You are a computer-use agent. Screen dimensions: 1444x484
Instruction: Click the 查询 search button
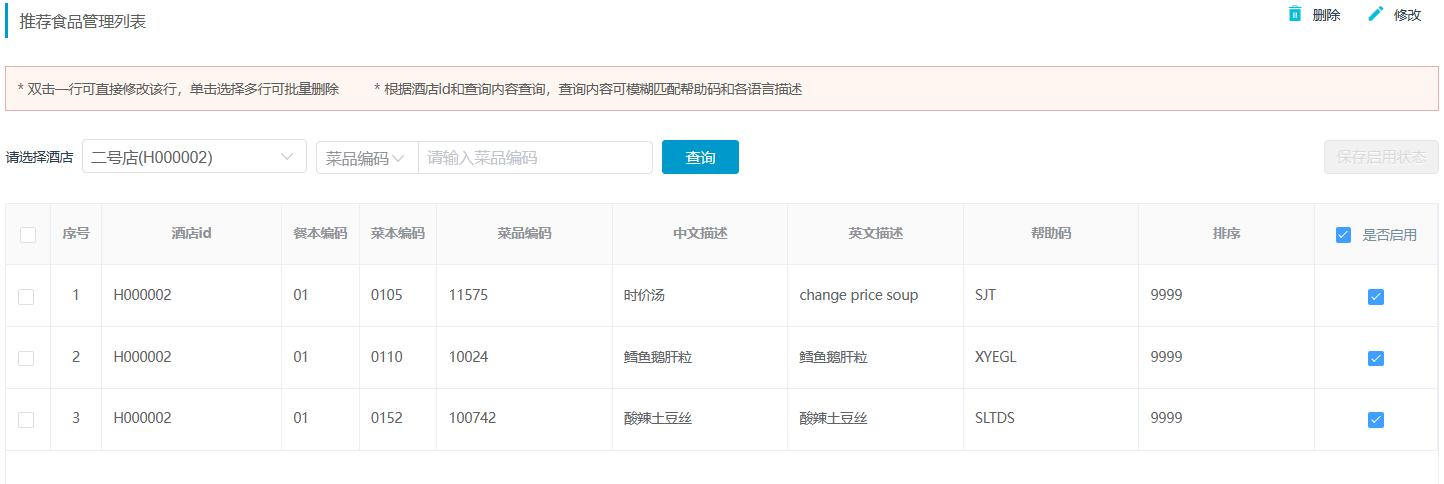pyautogui.click(x=700, y=157)
